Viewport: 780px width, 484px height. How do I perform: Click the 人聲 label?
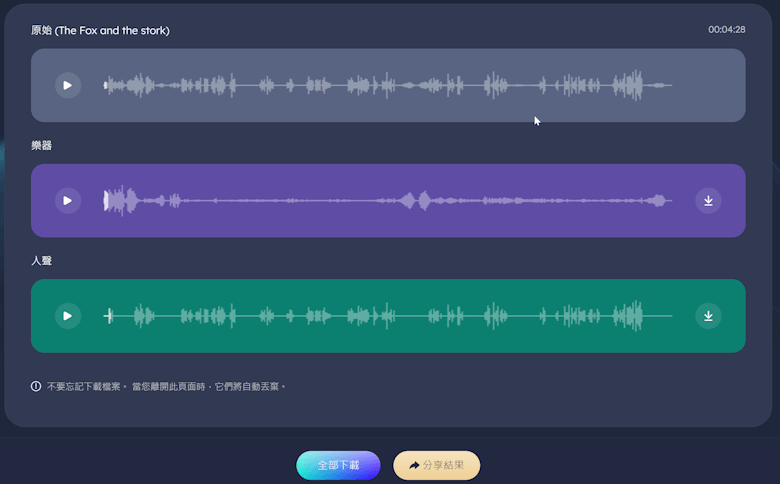41,261
